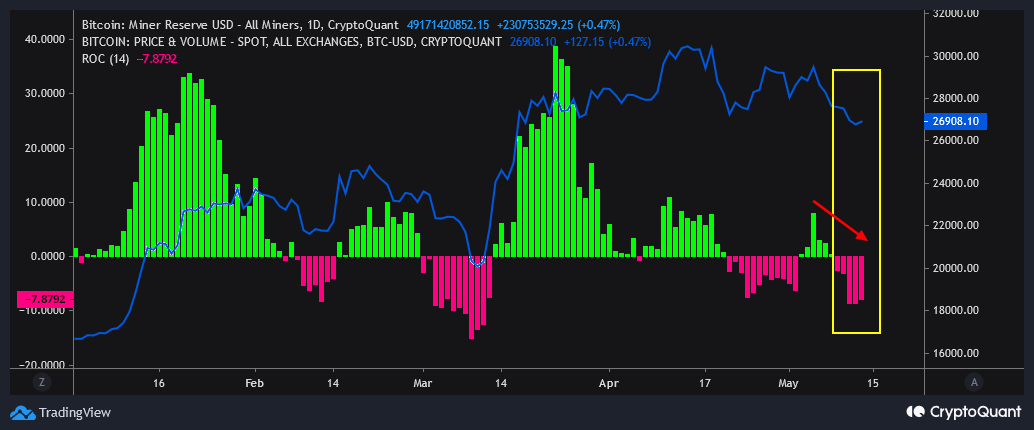This screenshot has height=430, width=1034.
Task: Select the Miner Reserve USD legend title
Action: (240, 25)
